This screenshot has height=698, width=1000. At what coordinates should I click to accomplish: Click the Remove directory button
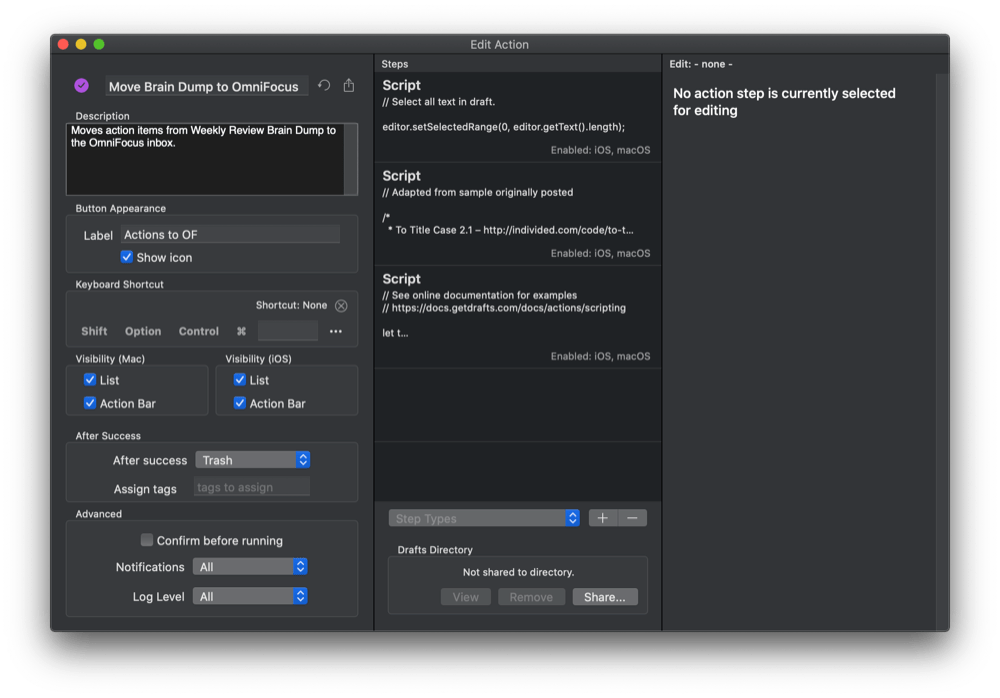(x=531, y=597)
